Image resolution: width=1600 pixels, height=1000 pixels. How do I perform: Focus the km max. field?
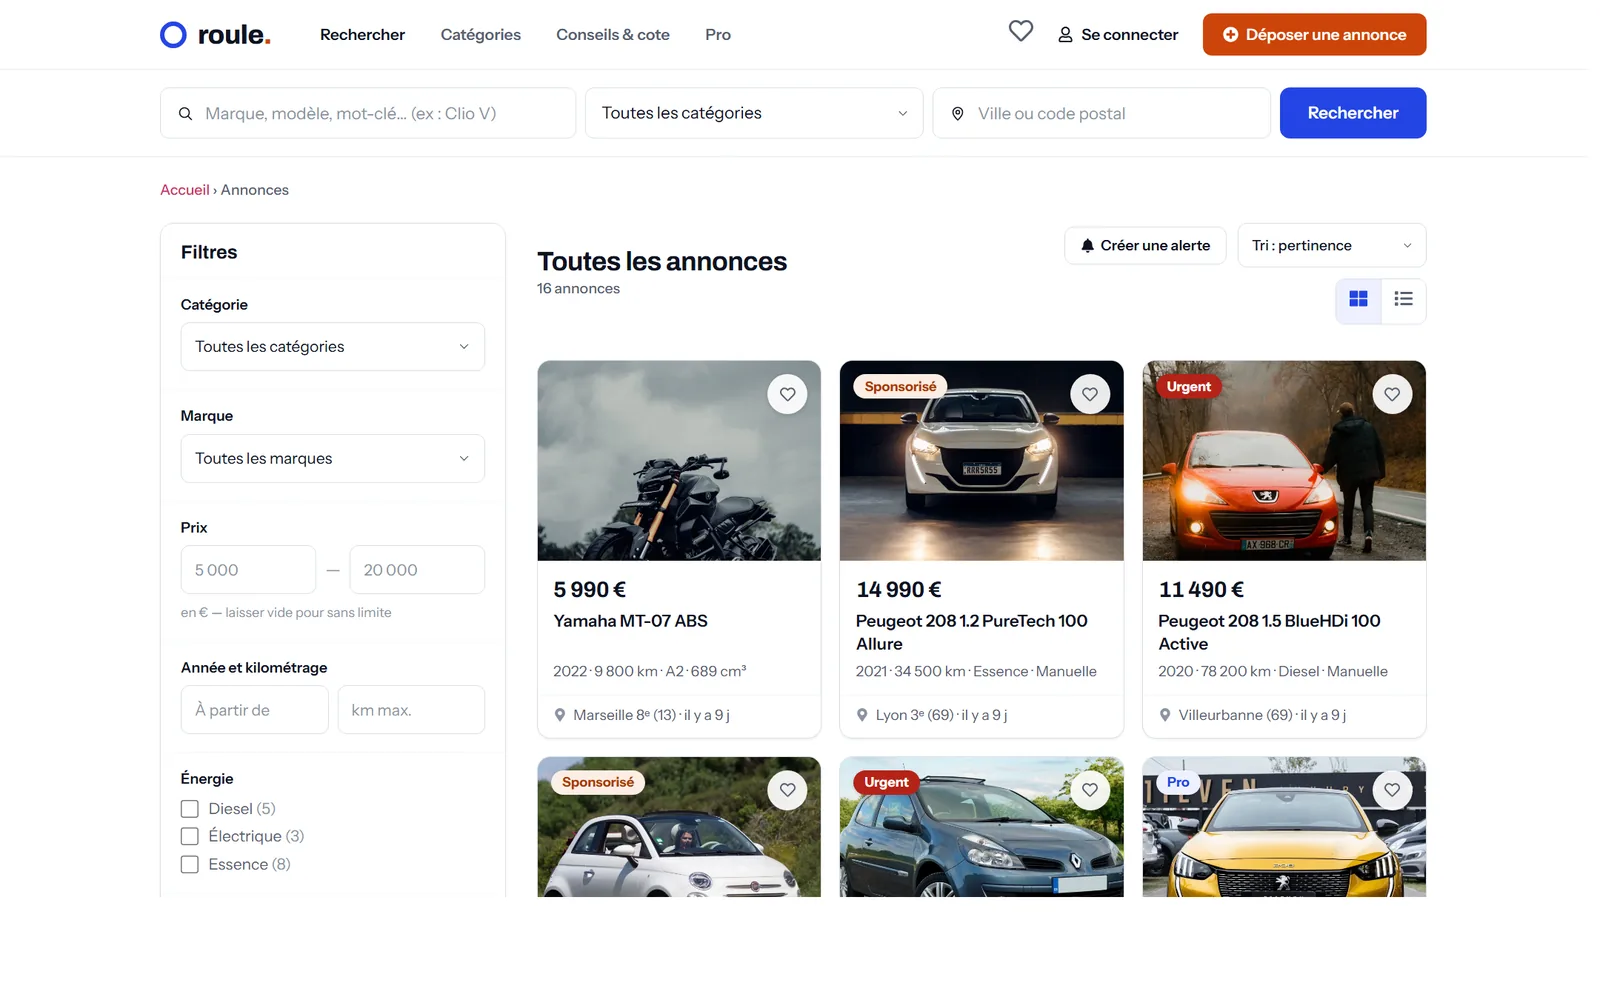411,710
